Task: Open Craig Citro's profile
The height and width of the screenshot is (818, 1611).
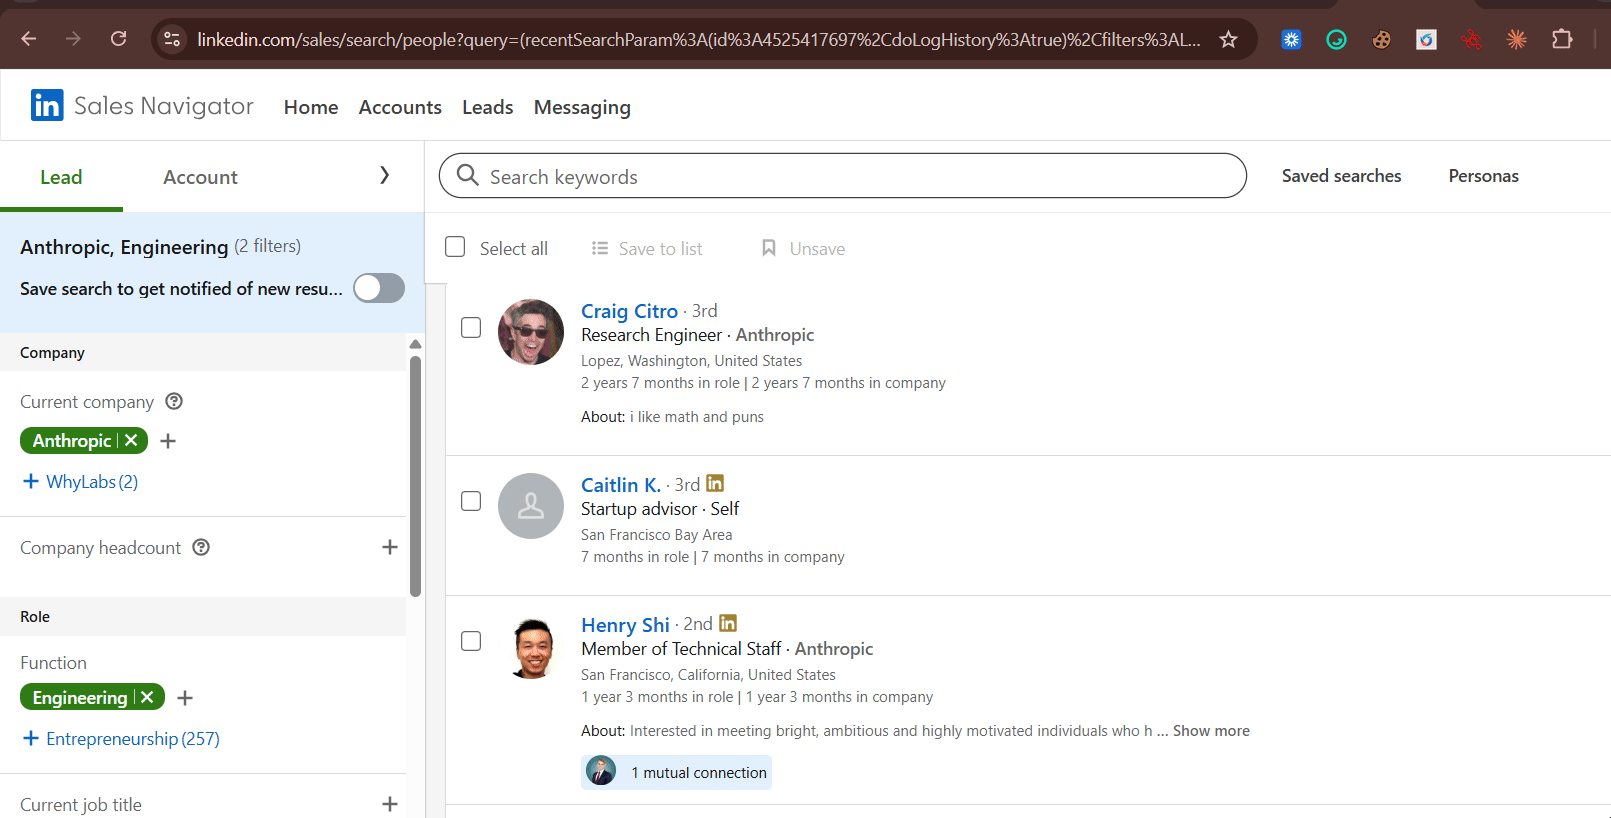Action: [x=629, y=311]
